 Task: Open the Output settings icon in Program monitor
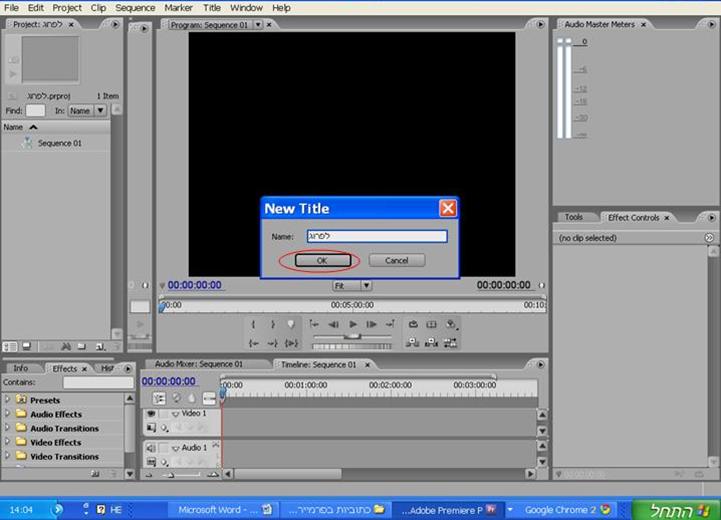tap(451, 324)
